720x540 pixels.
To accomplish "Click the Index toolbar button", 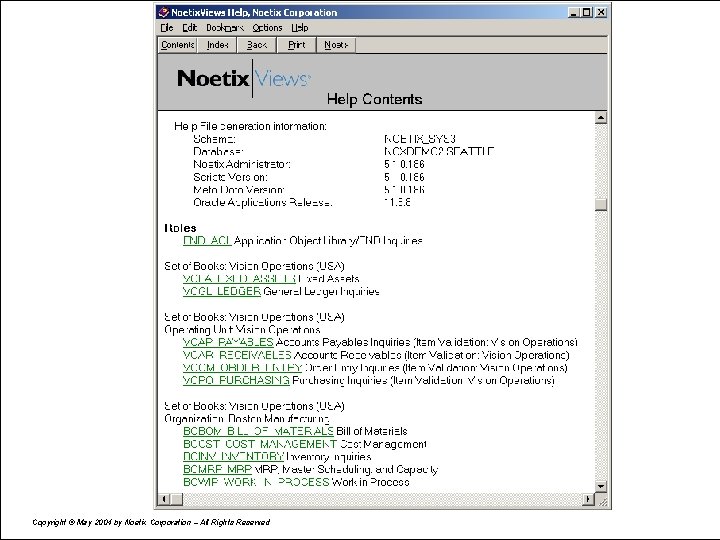I will click(x=217, y=45).
